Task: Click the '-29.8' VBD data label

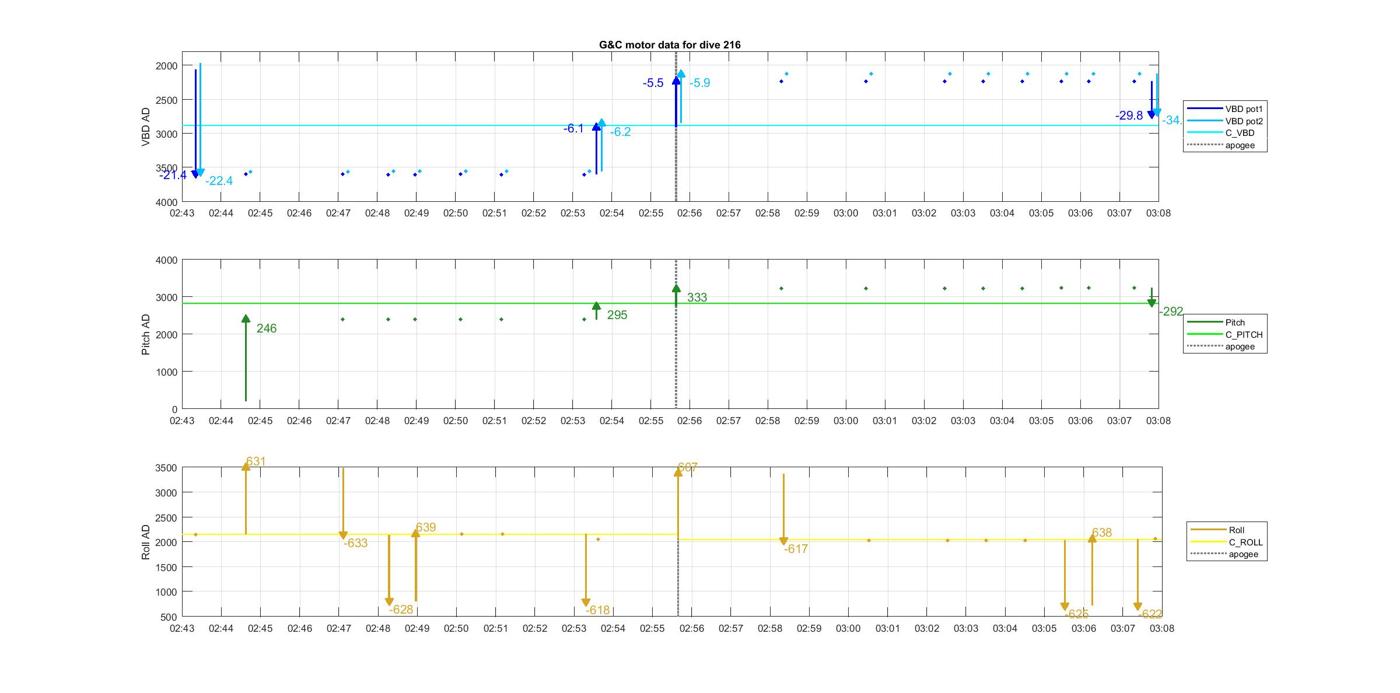Action: (1129, 116)
